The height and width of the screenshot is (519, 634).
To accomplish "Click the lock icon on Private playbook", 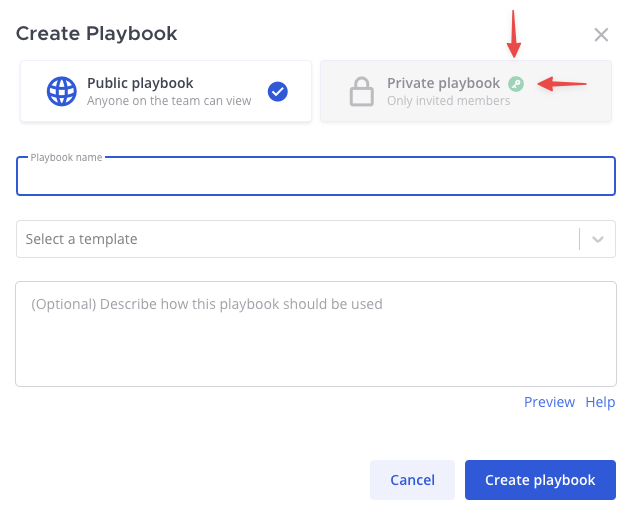I will point(361,92).
